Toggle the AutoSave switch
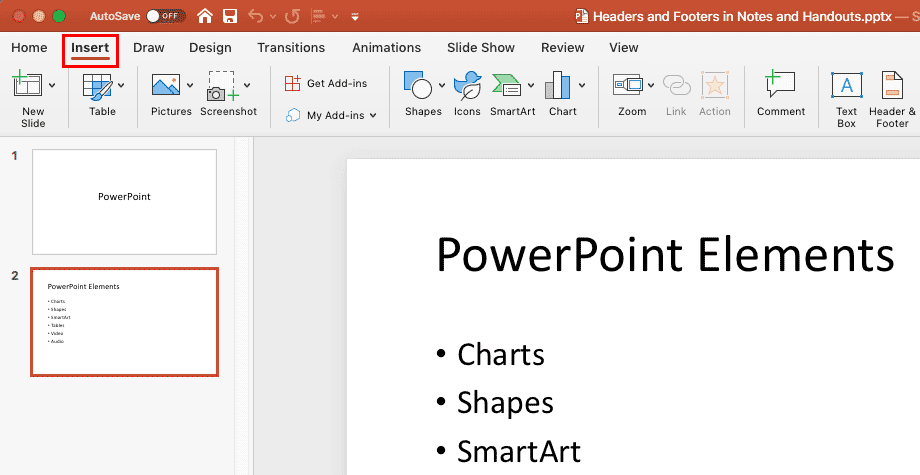Screen dimensions: 920x475 click(166, 16)
